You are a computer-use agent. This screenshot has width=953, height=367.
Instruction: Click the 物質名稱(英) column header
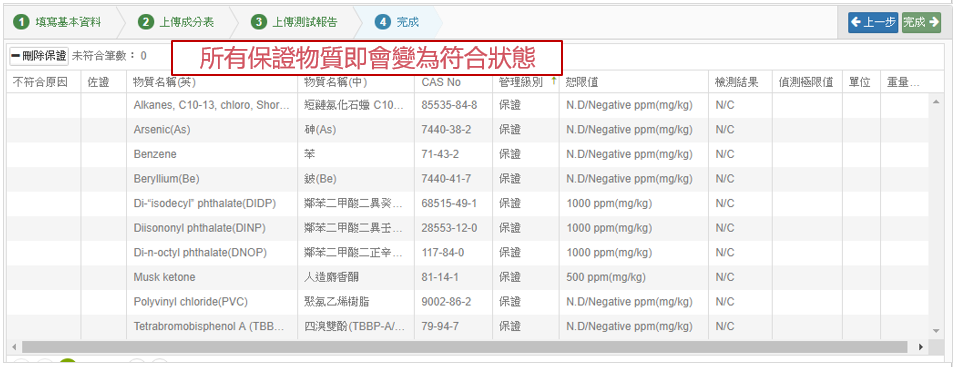[212, 83]
